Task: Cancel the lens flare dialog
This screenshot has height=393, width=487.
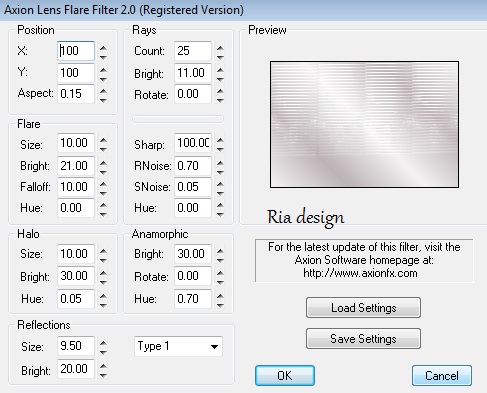Action: click(442, 376)
